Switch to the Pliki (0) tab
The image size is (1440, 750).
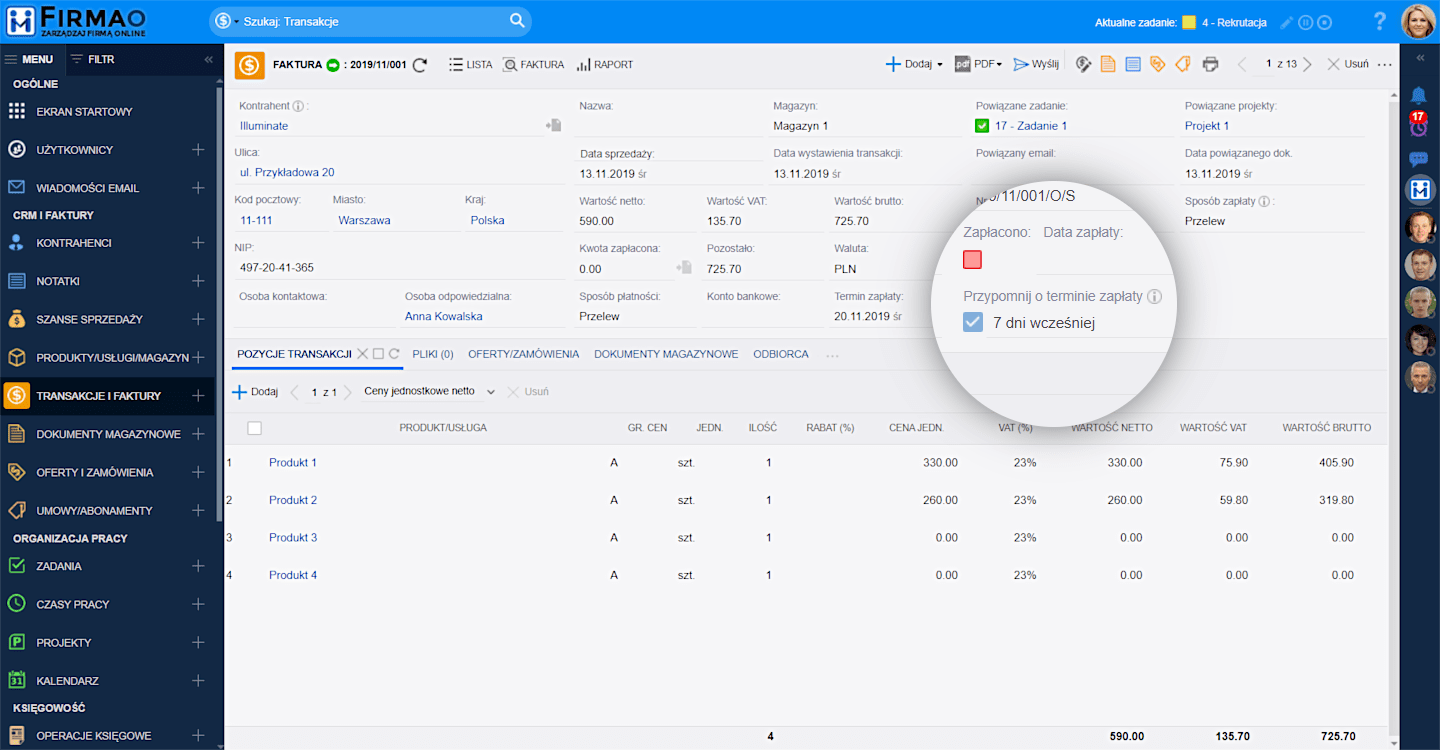point(433,354)
